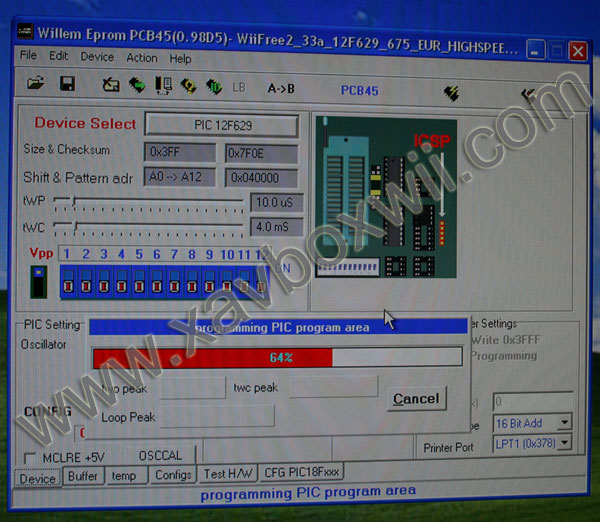Click the tWP slider track
This screenshot has height=522, width=600.
(x=148, y=200)
